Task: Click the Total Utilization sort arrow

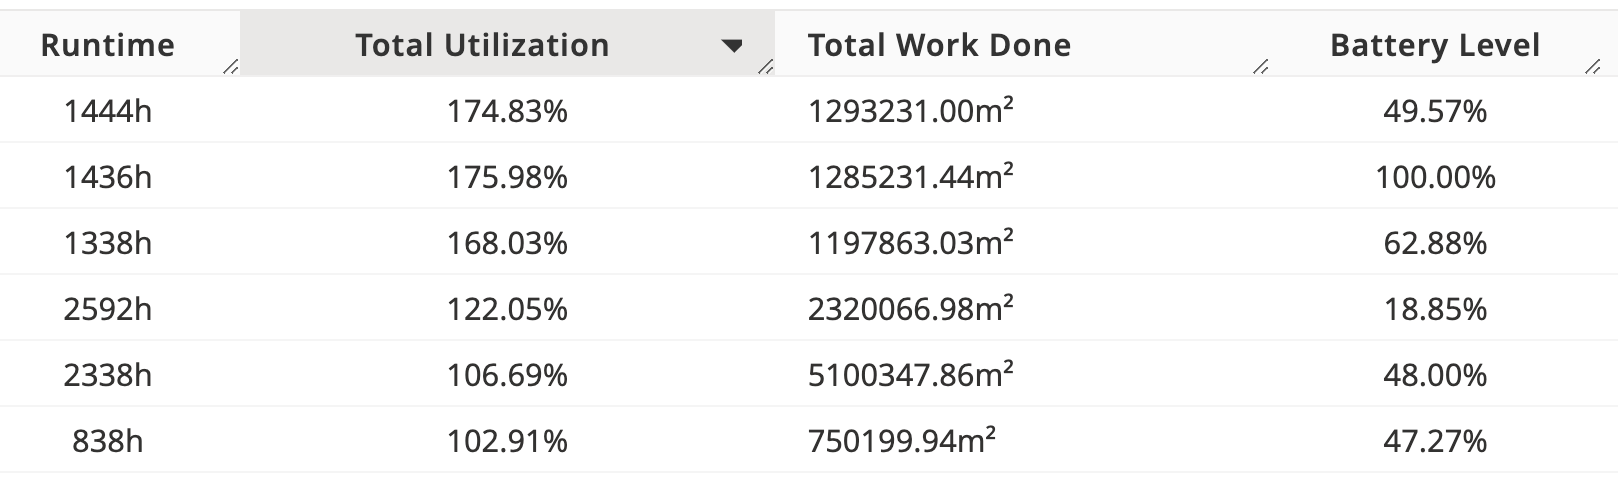Action: 733,46
